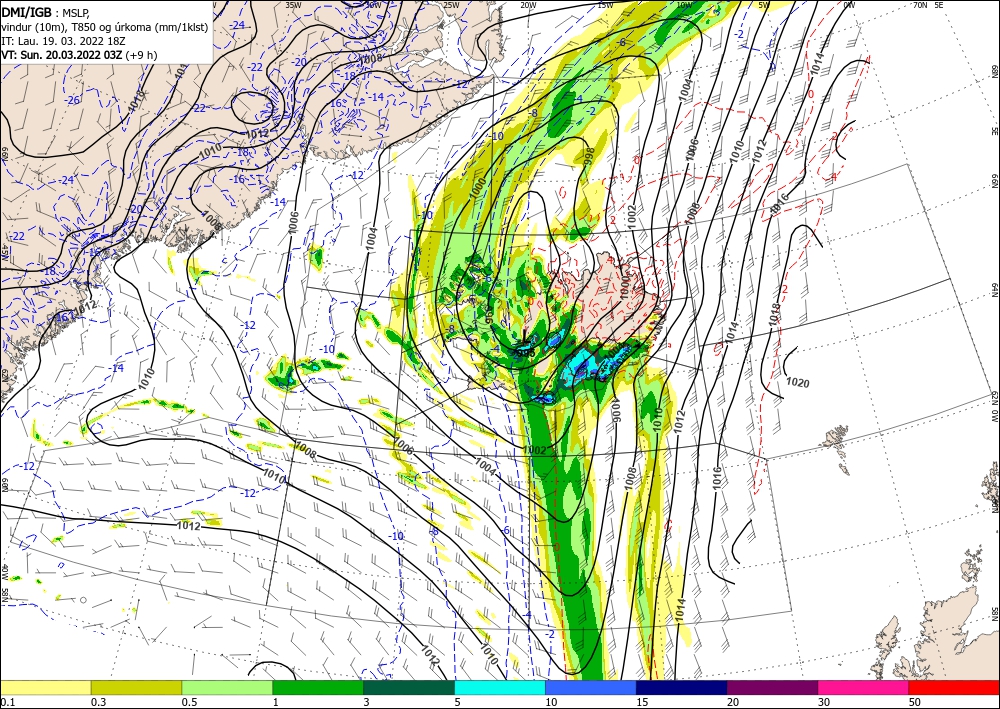Click the pink 30–50 mm legend band
This screenshot has height=709, width=1000.
(x=864, y=687)
